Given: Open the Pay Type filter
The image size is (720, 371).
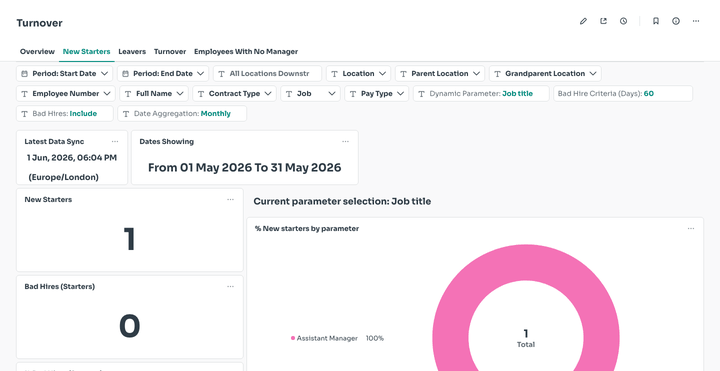Looking at the screenshot, I should click(377, 94).
